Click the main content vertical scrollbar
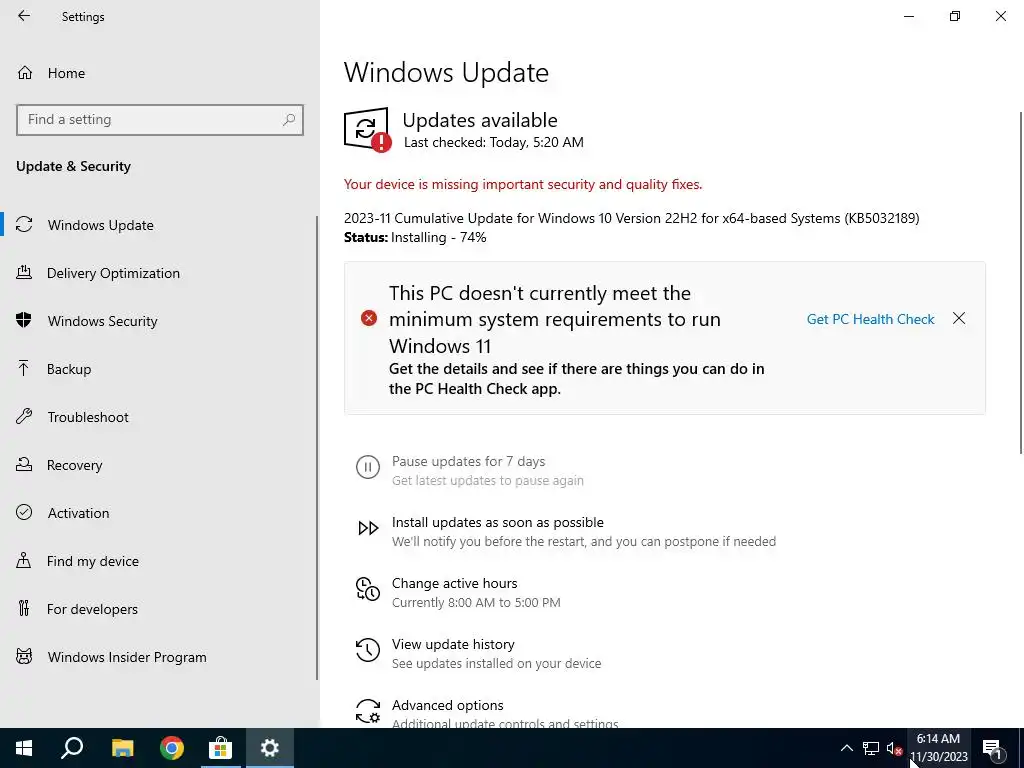This screenshot has width=1024, height=768. [x=1021, y=282]
